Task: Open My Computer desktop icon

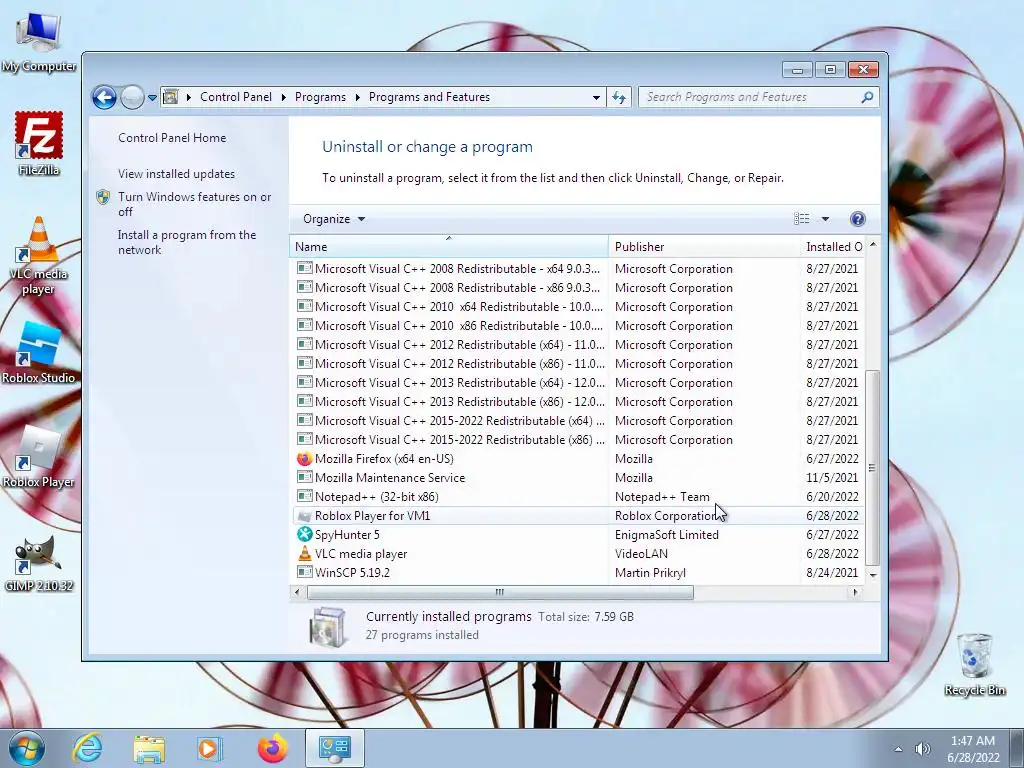Action: pos(39,42)
